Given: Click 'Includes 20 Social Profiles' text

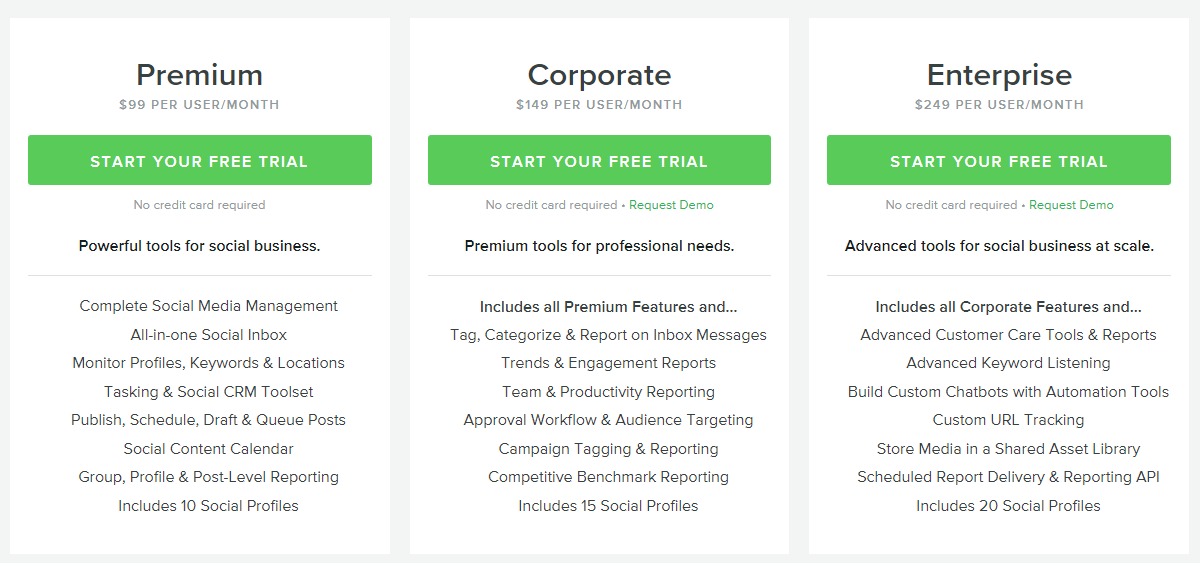Looking at the screenshot, I should (x=1008, y=506).
